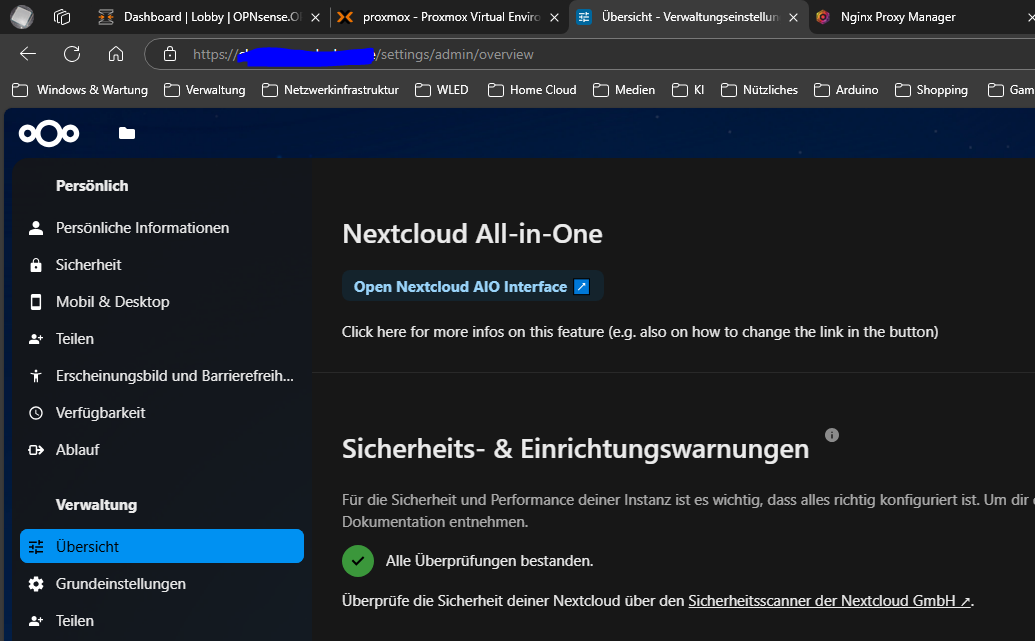The height and width of the screenshot is (641, 1035).
Task: Open the second bookmark folder, Verwaltung
Action: point(205,90)
